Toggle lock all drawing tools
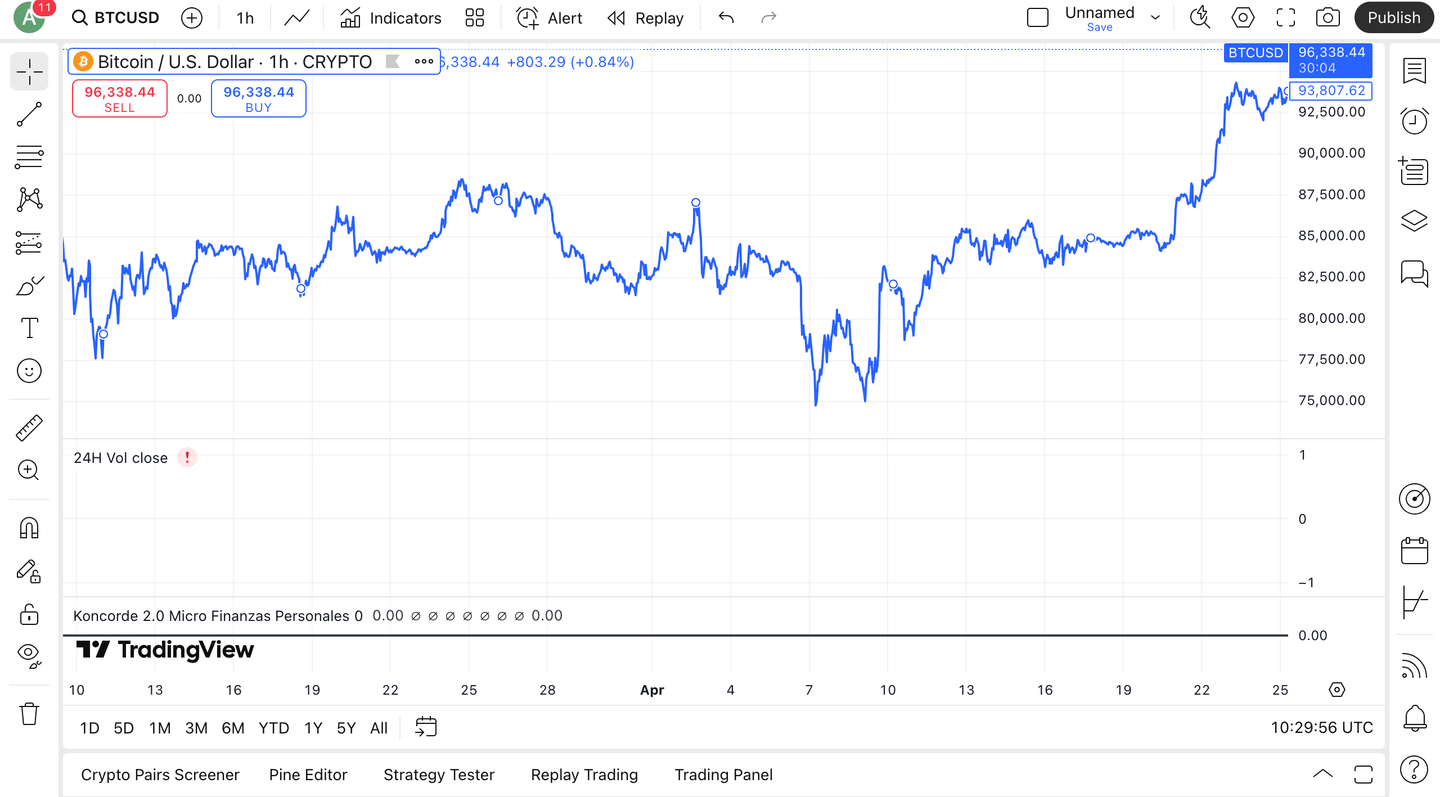Image resolution: width=1440 pixels, height=797 pixels. point(29,613)
